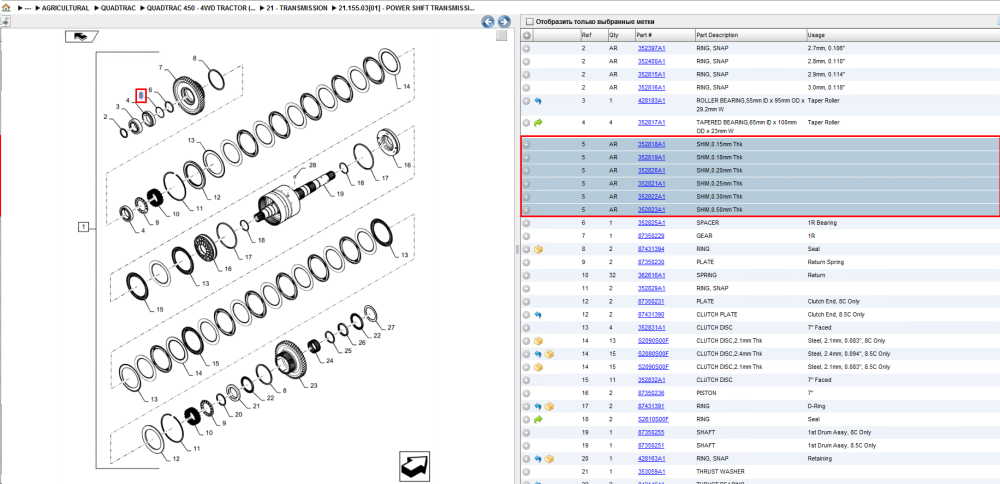Click the tractor tag icon above diagram
This screenshot has height=484, width=1000.
(80, 36)
